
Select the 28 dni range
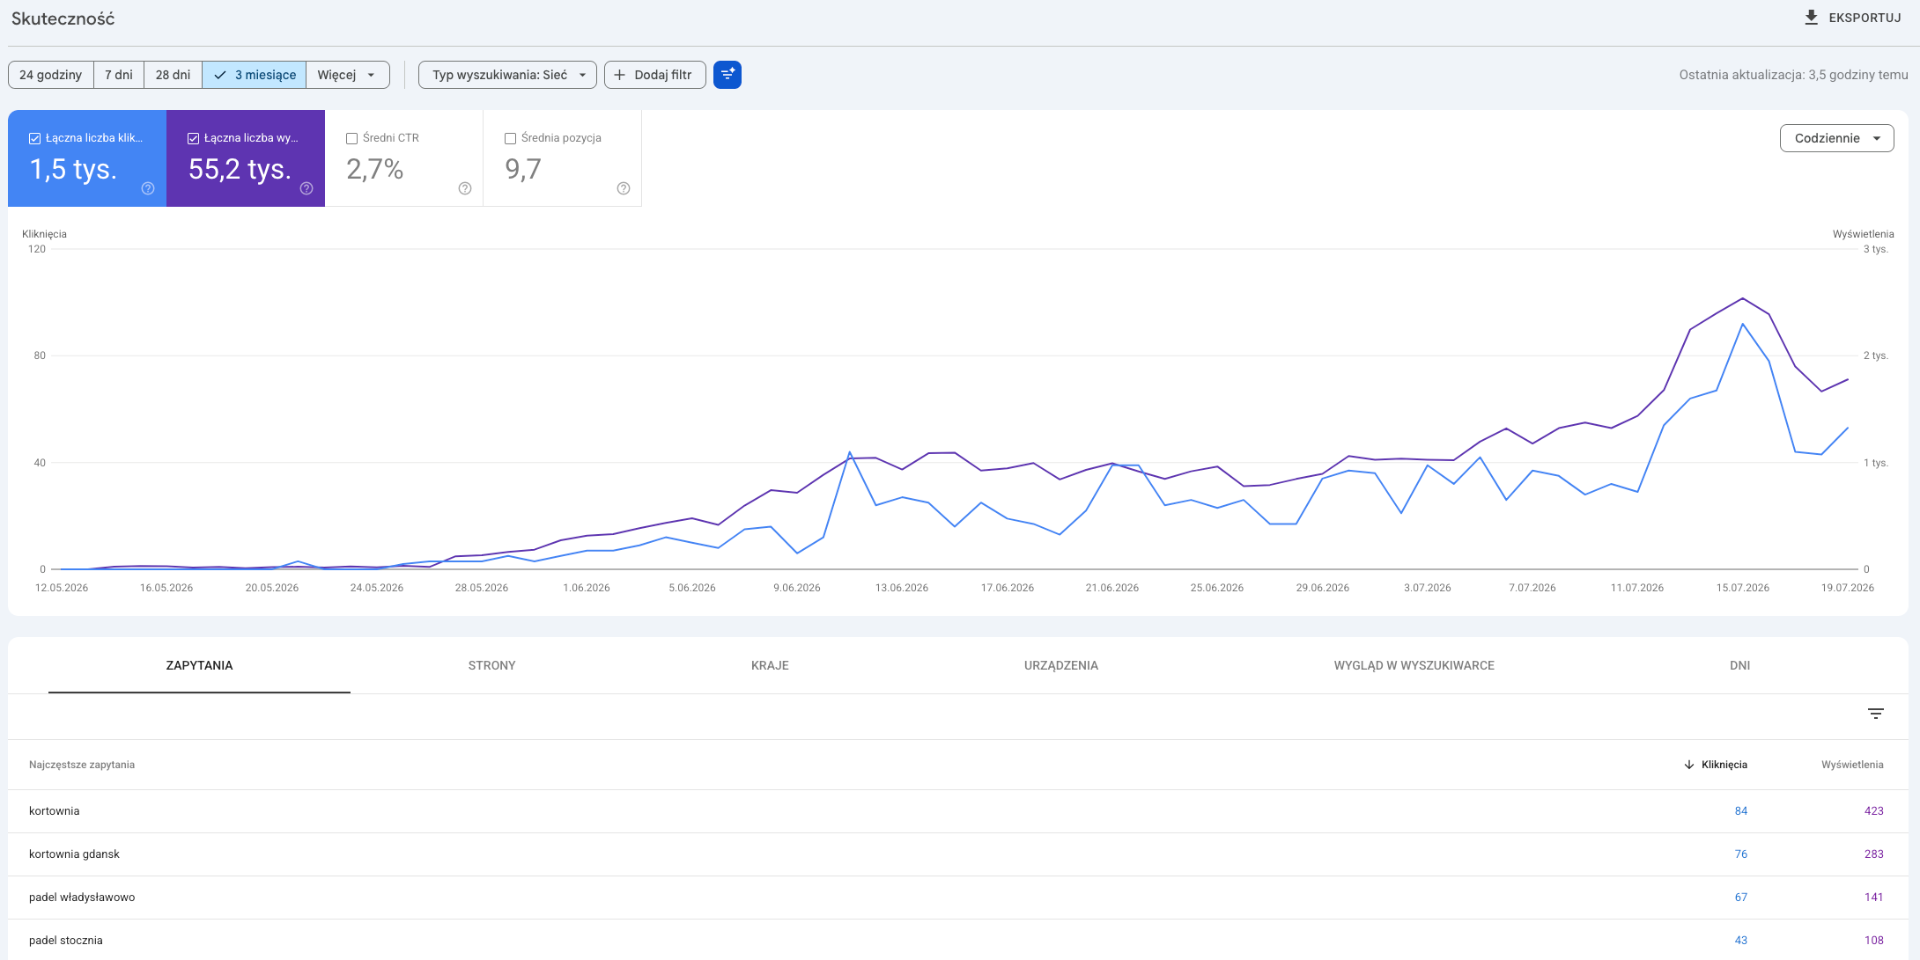(x=173, y=75)
